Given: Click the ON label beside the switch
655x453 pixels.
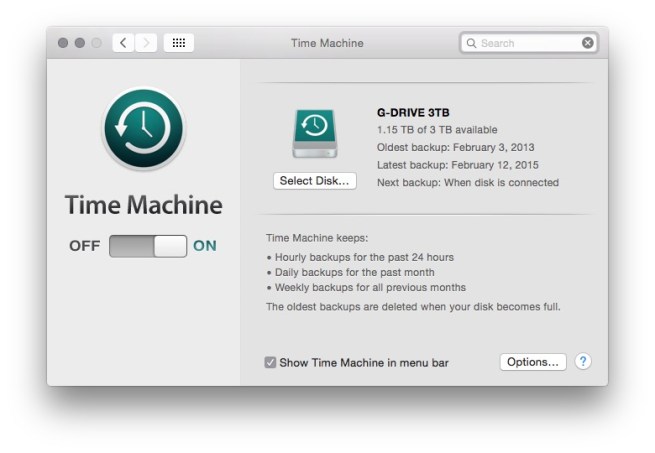Looking at the screenshot, I should pos(205,246).
